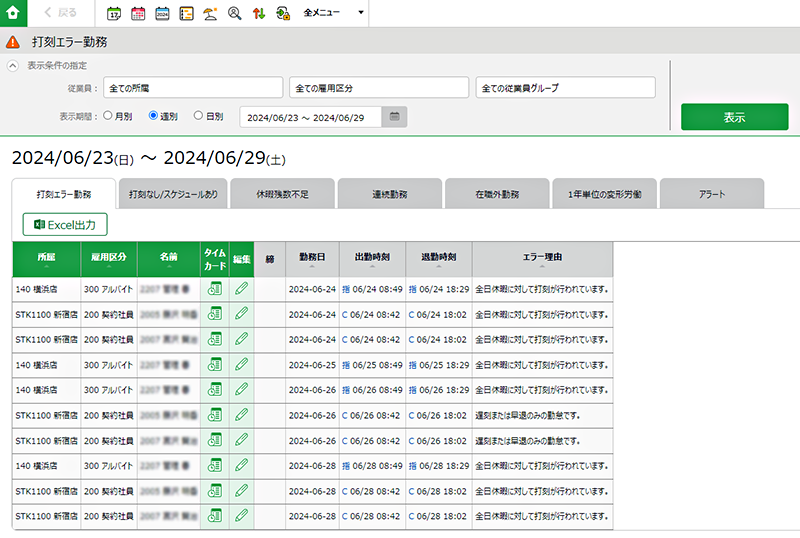This screenshot has width=800, height=538.
Task: Open the time card icon in first row
Action: (x=214, y=290)
